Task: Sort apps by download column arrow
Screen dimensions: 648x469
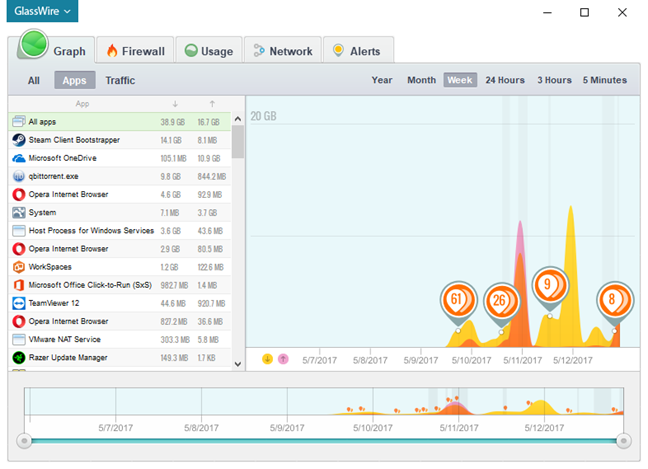Action: 175,104
